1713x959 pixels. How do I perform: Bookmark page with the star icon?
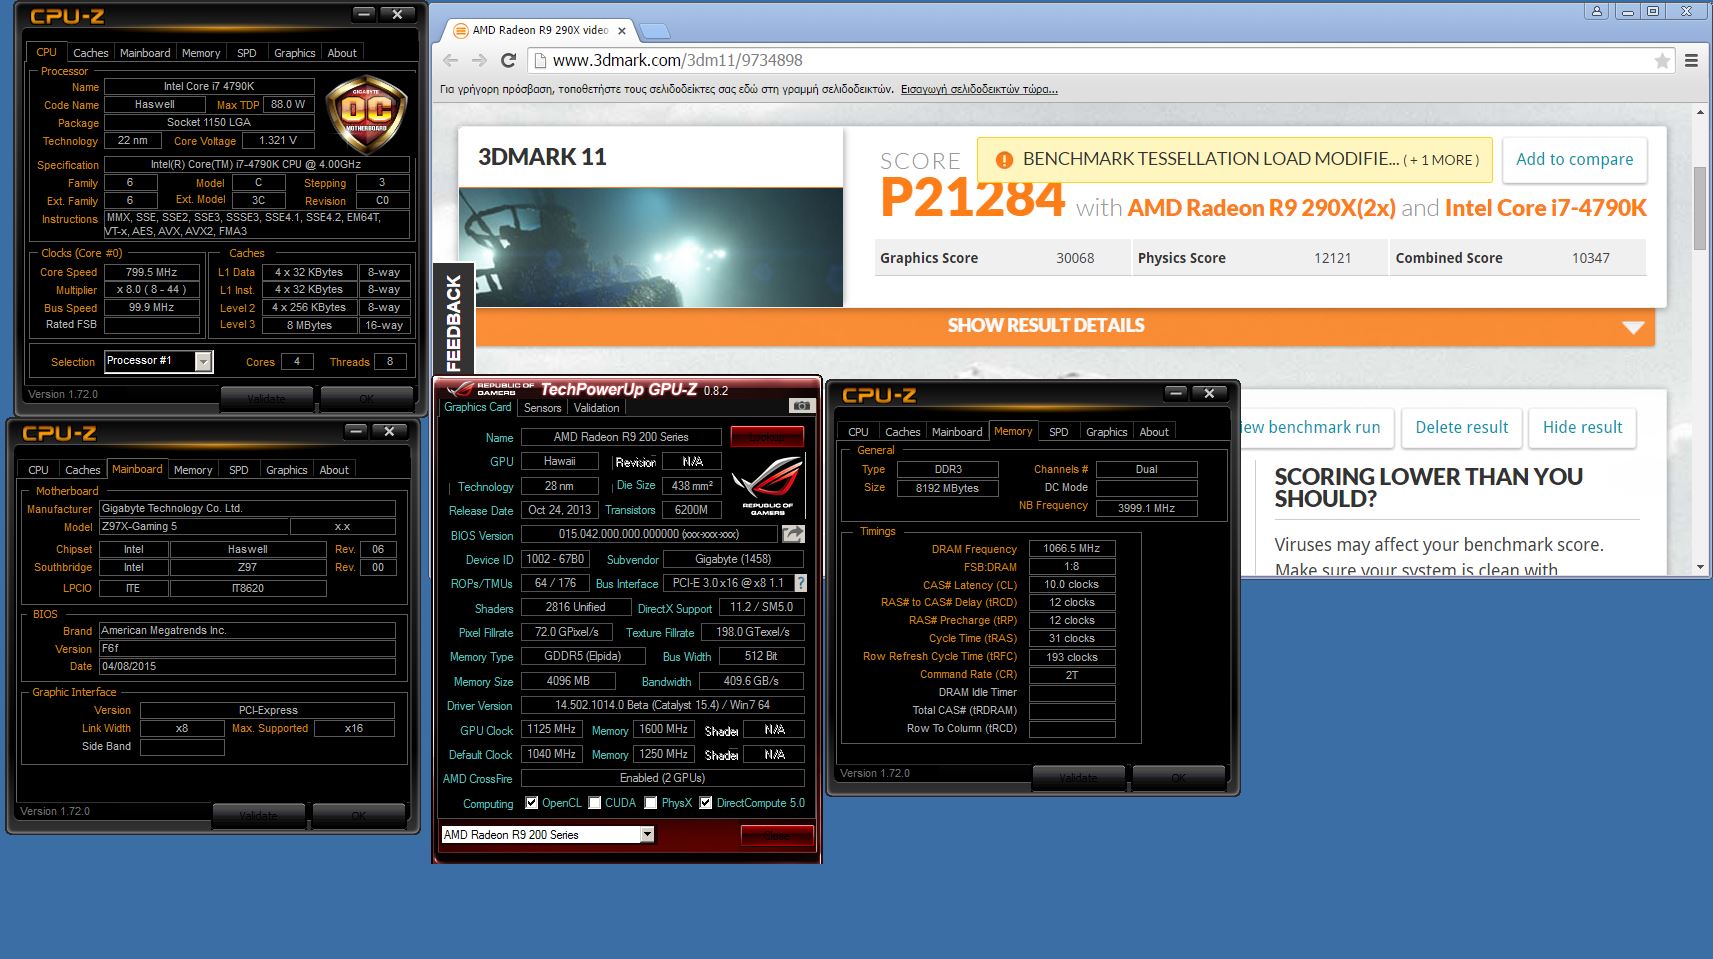click(1662, 61)
